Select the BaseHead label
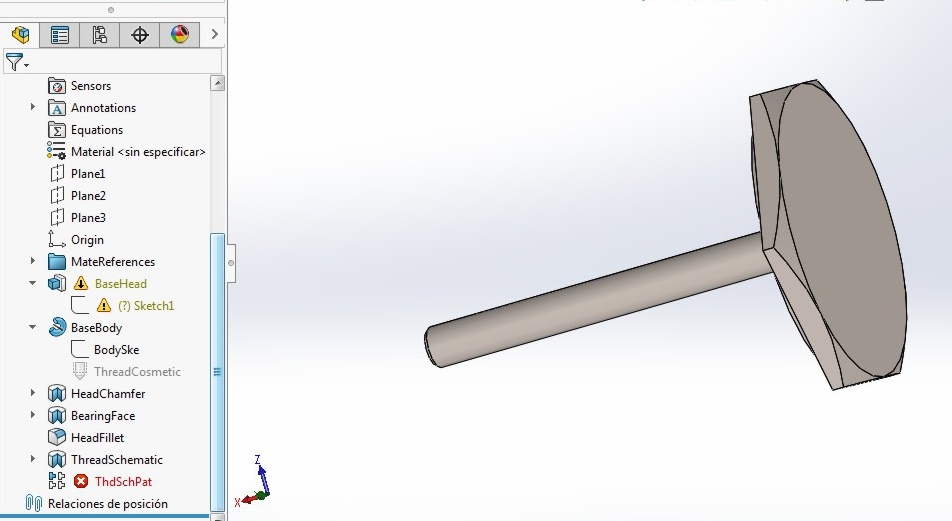 (120, 284)
